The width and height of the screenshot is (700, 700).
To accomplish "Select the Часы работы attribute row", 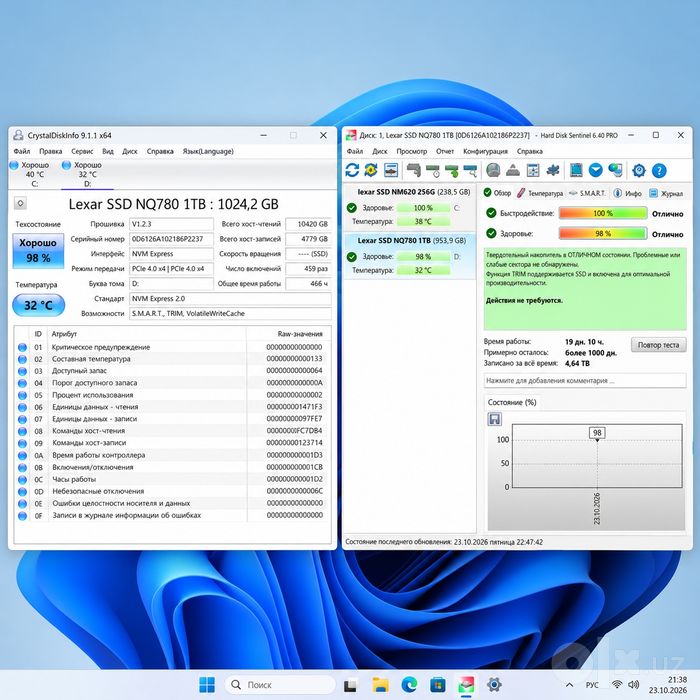I will tap(174, 479).
